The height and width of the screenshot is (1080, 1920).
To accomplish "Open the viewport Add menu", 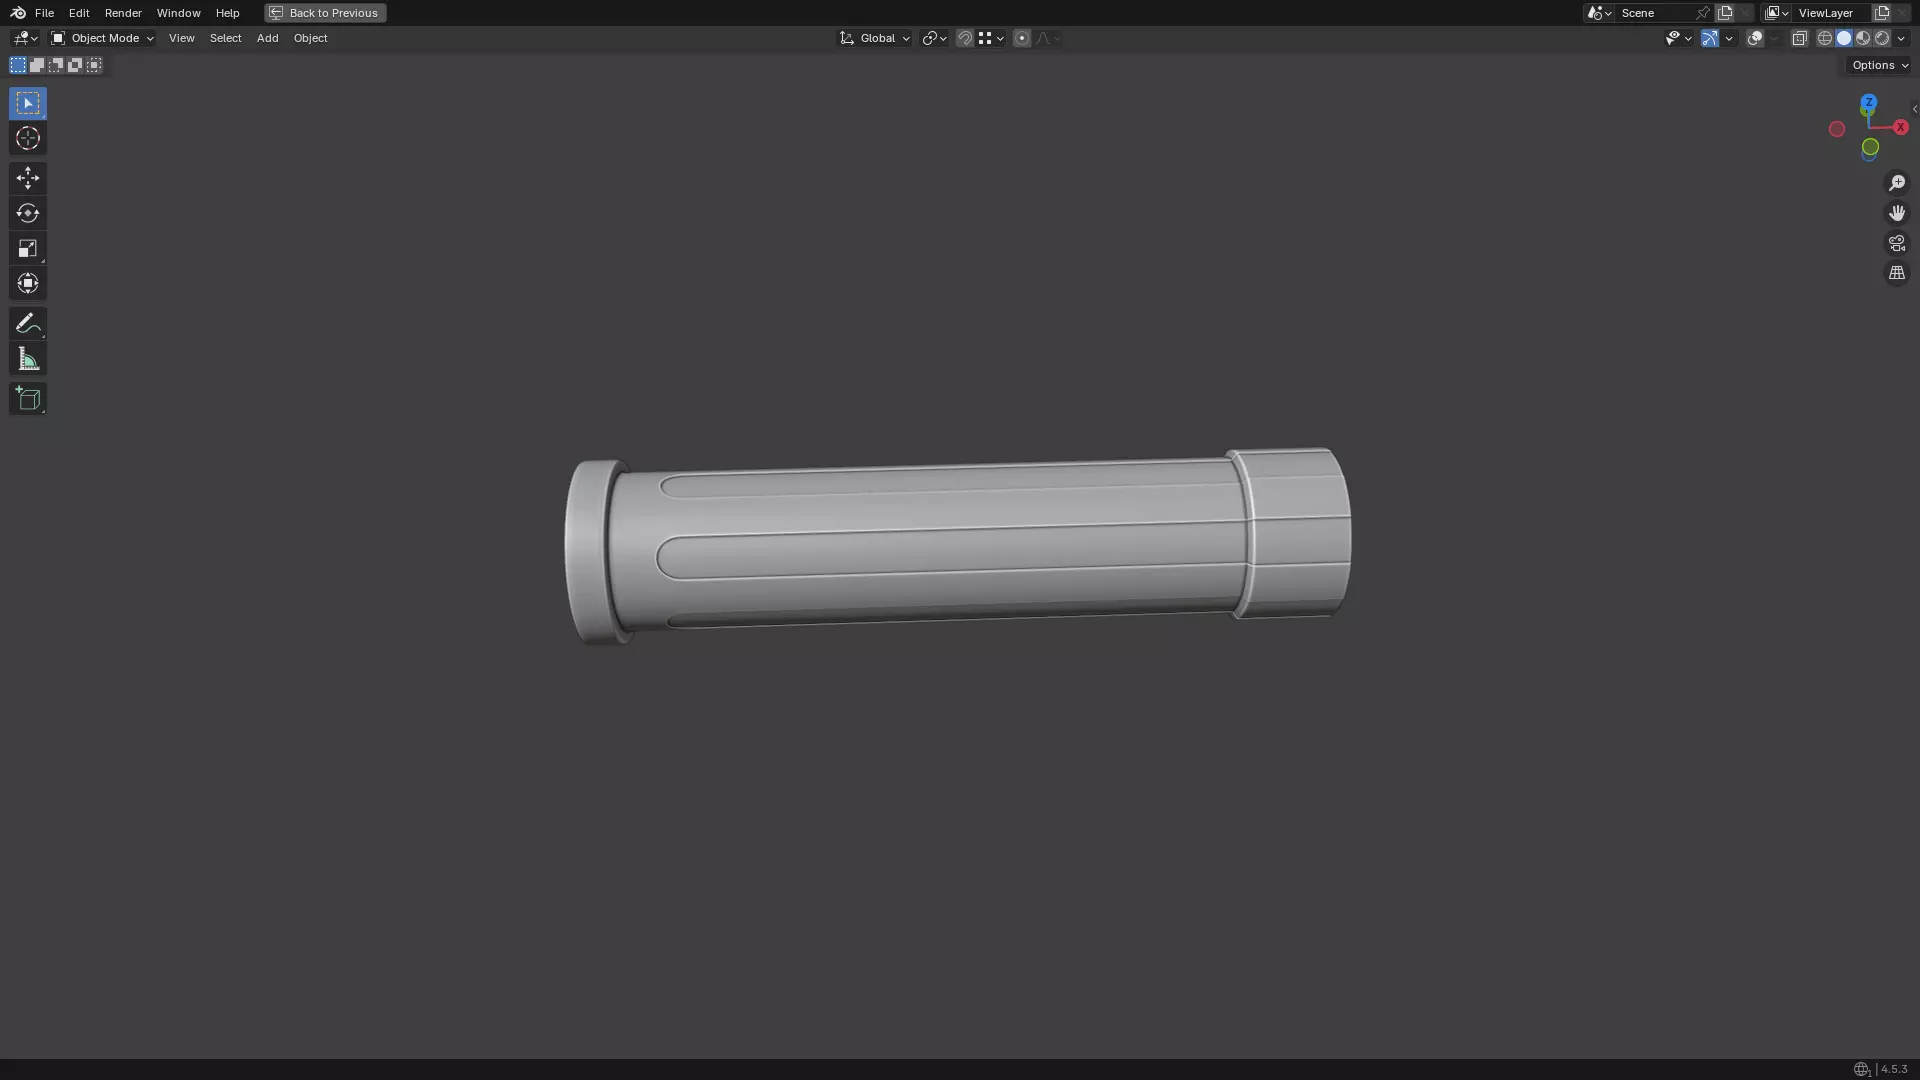I will [x=267, y=38].
